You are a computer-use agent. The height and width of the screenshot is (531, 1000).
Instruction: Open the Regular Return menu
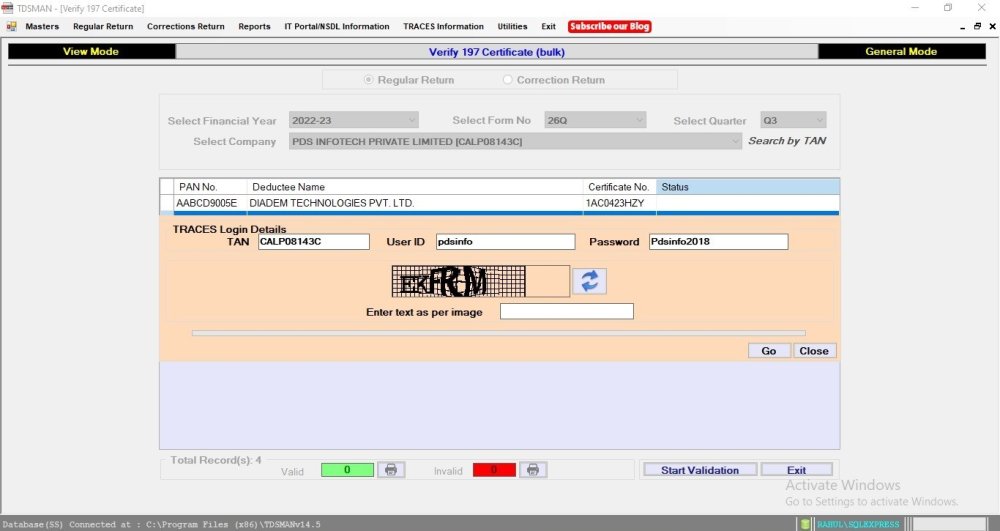103,26
